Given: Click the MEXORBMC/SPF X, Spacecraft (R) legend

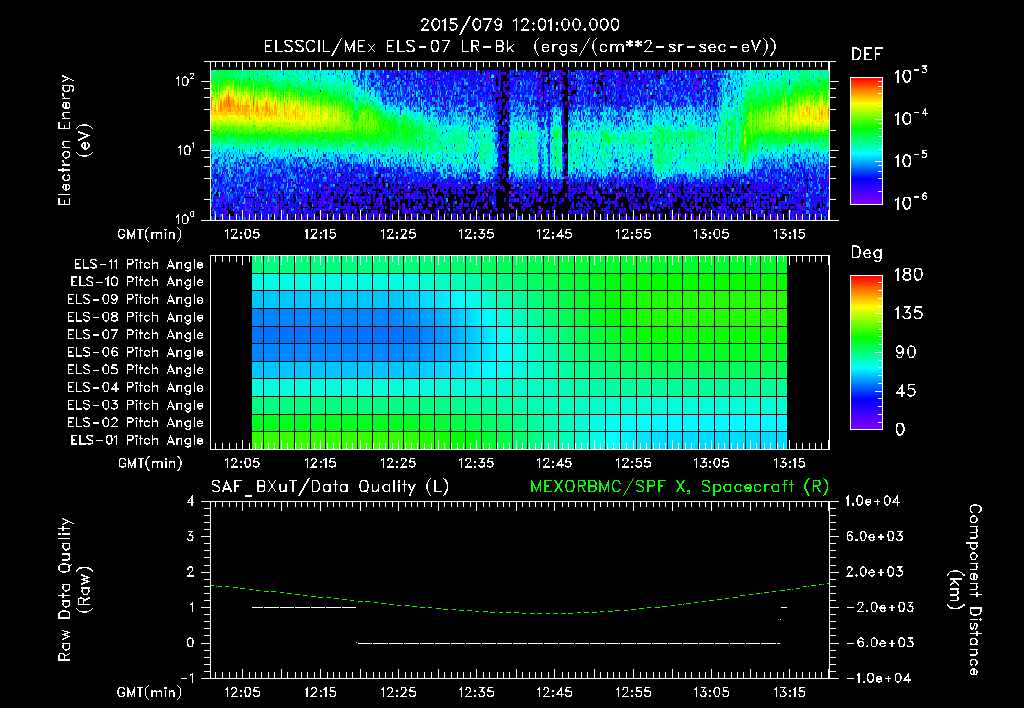Looking at the screenshot, I should [679, 487].
